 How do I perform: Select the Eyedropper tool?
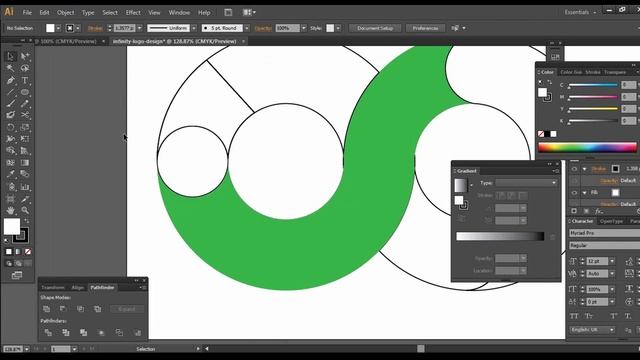pos(11,174)
